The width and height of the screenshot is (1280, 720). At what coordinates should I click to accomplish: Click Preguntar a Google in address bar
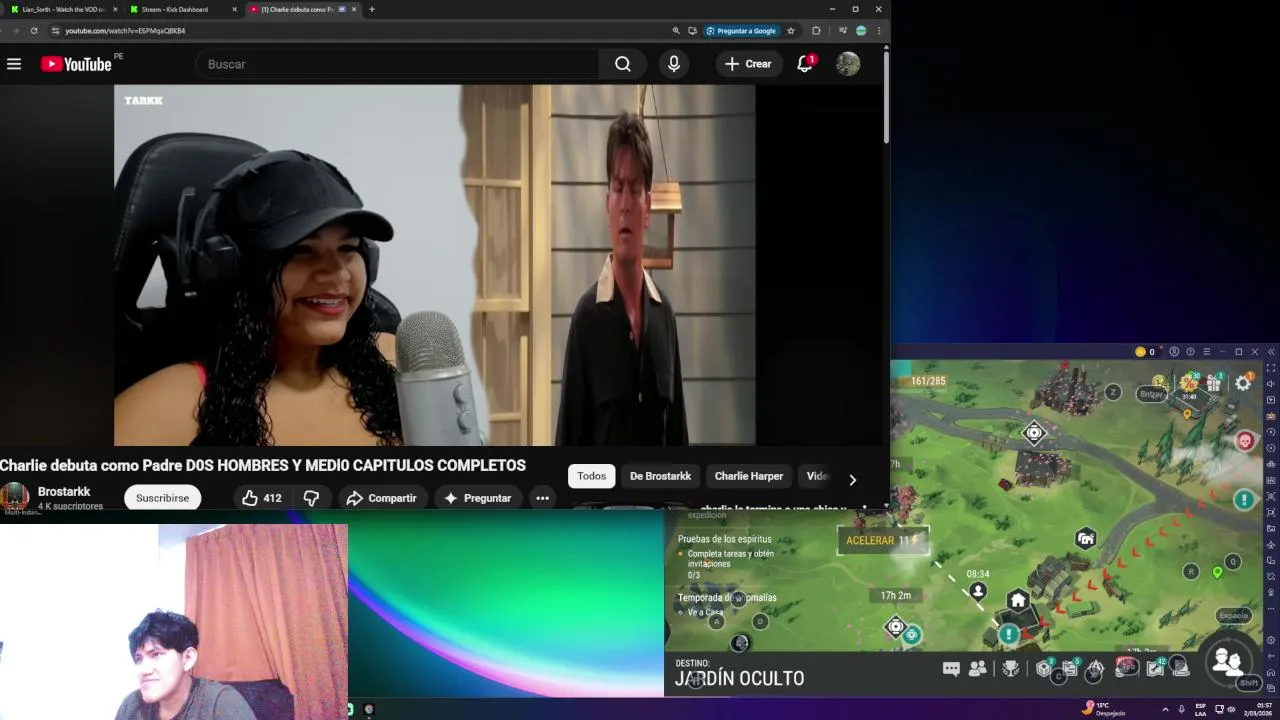point(741,31)
